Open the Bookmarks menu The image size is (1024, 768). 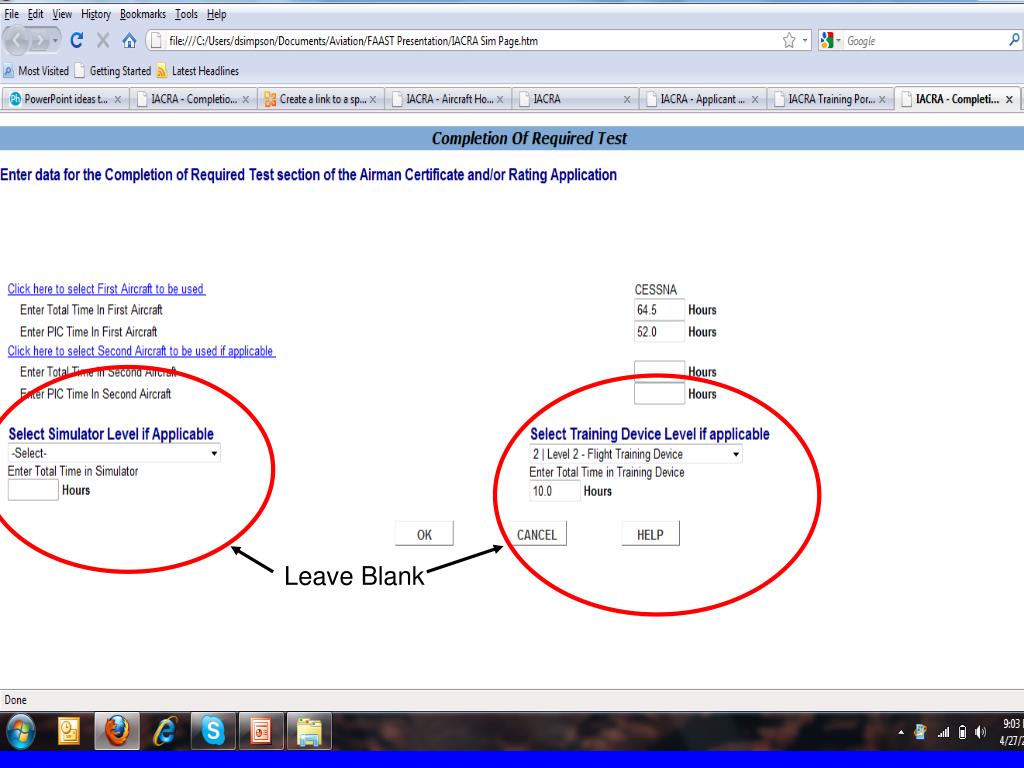tap(143, 14)
